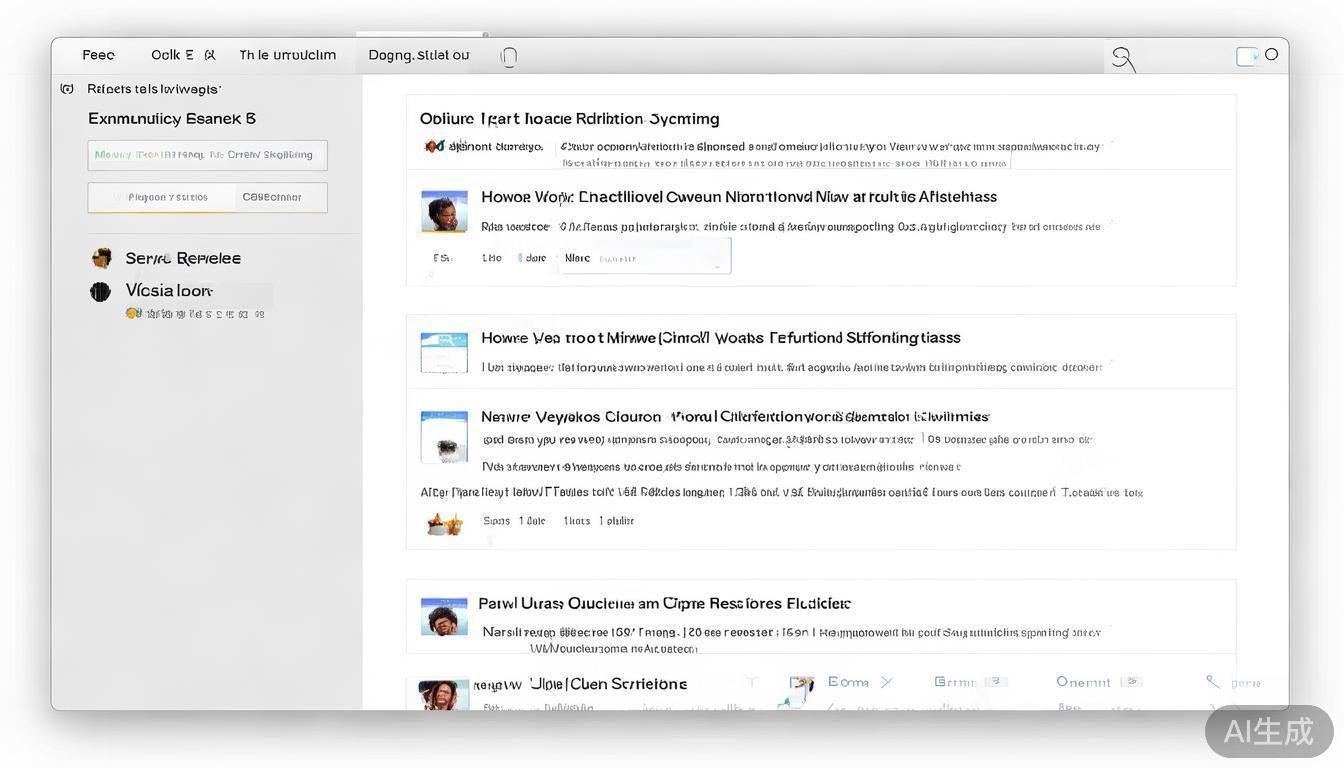Click the small icon left of Rtlpets
This screenshot has height=768, width=1344.
(x=67, y=89)
